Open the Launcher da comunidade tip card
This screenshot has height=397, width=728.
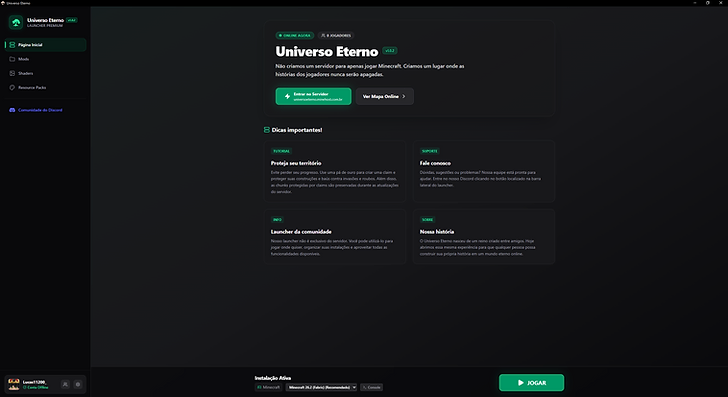(x=335, y=236)
